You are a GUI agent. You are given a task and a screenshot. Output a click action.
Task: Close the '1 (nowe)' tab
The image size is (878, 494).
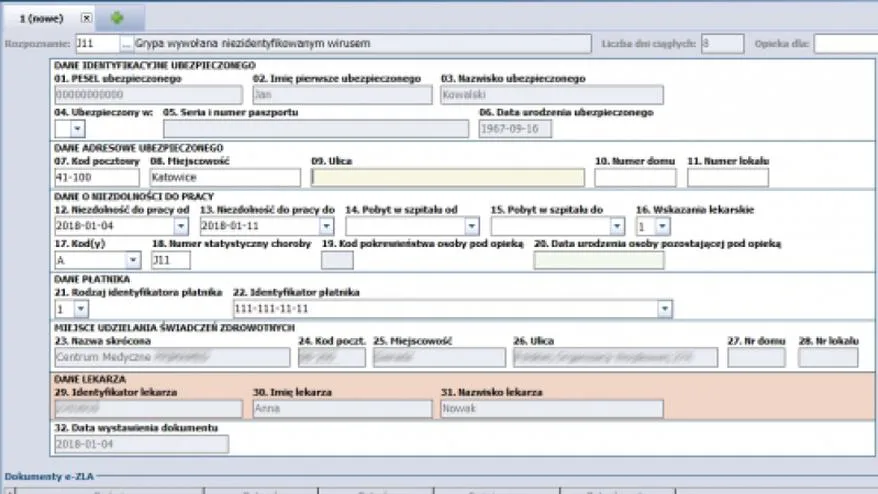tap(86, 18)
